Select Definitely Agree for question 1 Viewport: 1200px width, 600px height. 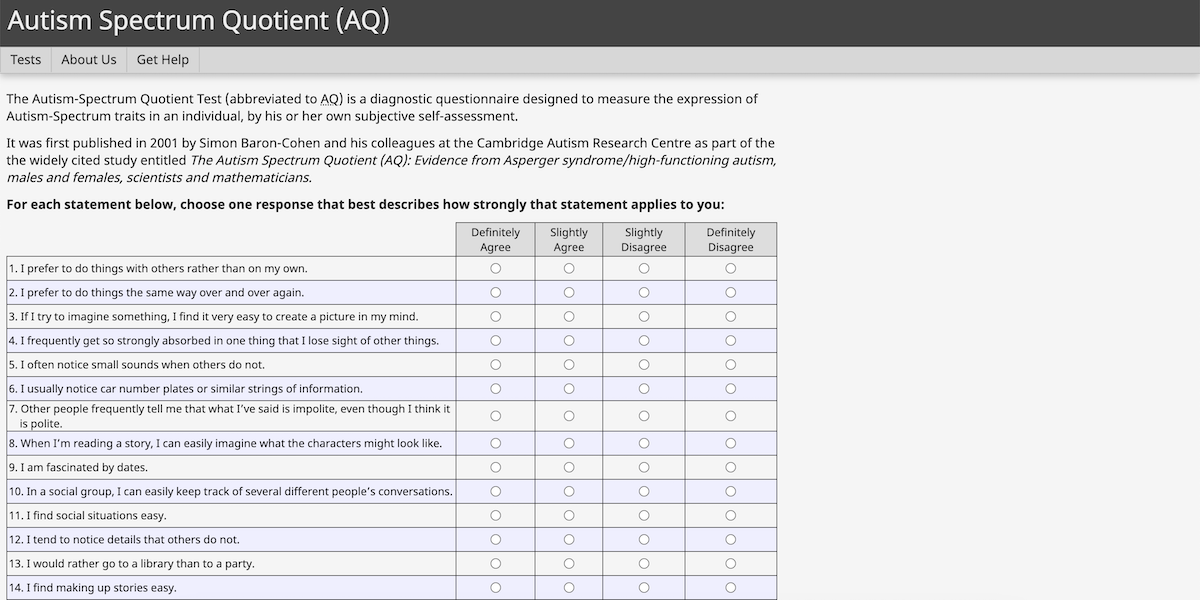(495, 267)
